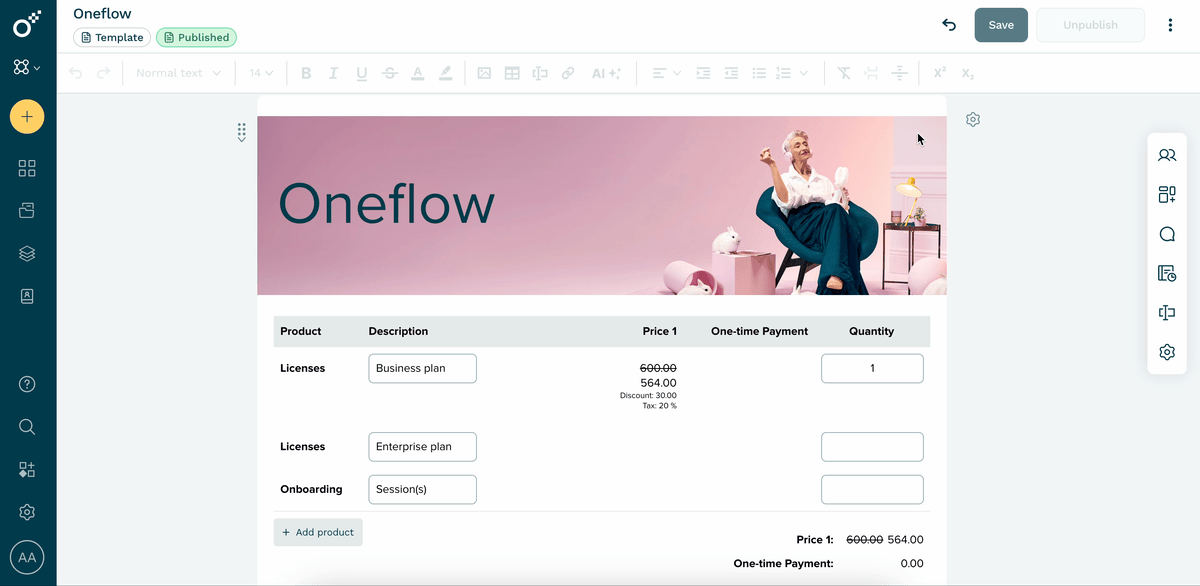The height and width of the screenshot is (586, 1200).
Task: Click the AI assistant toolbar button
Action: click(606, 73)
